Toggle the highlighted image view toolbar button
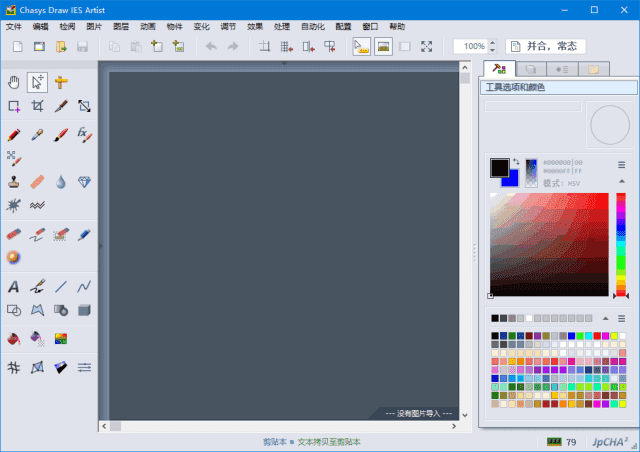 click(383, 47)
